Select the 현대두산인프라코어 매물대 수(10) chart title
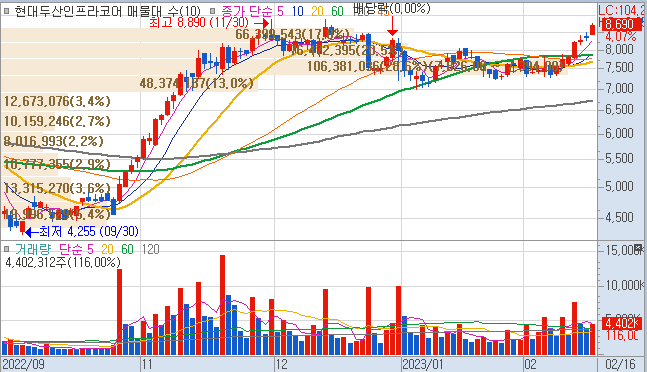 point(107,11)
